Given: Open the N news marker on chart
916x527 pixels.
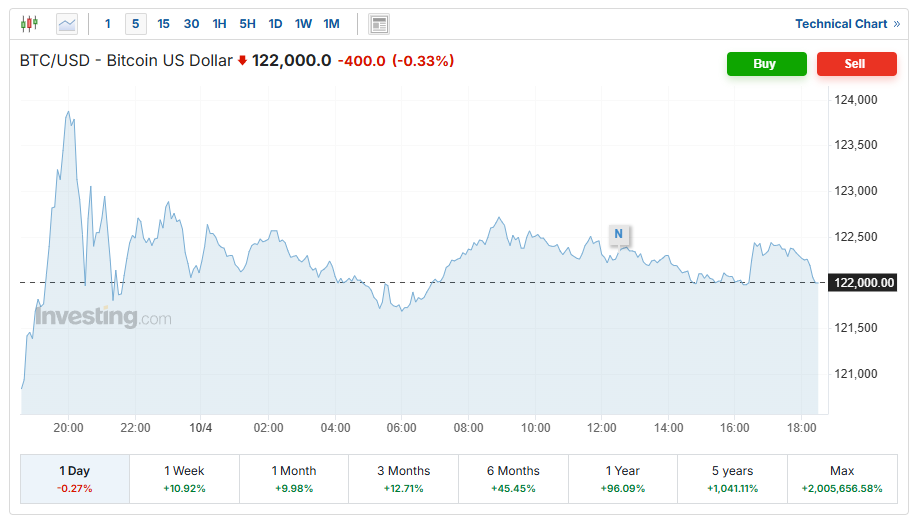Looking at the screenshot, I should pyautogui.click(x=619, y=234).
